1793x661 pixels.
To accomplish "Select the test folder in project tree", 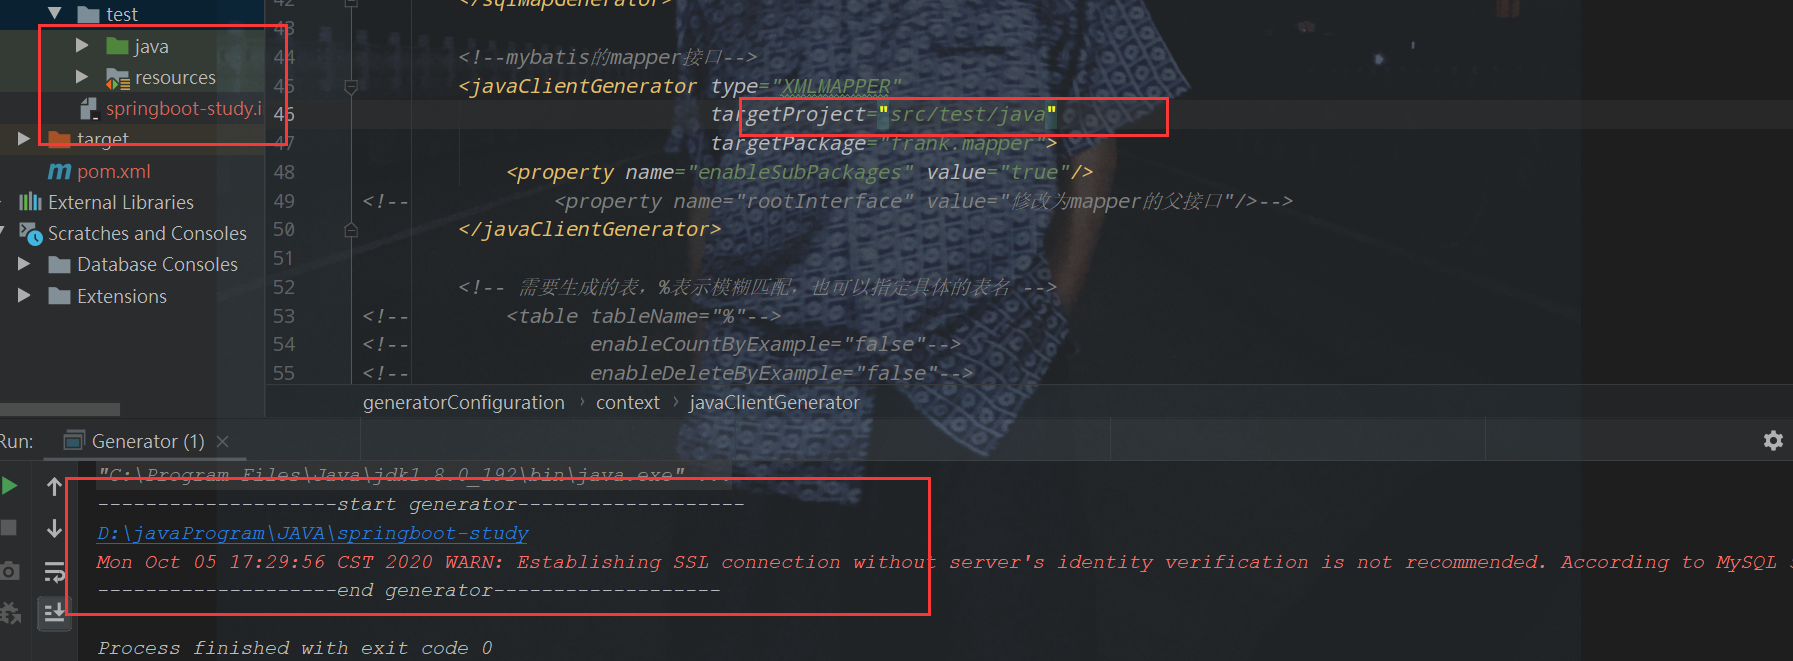I will click(x=122, y=14).
